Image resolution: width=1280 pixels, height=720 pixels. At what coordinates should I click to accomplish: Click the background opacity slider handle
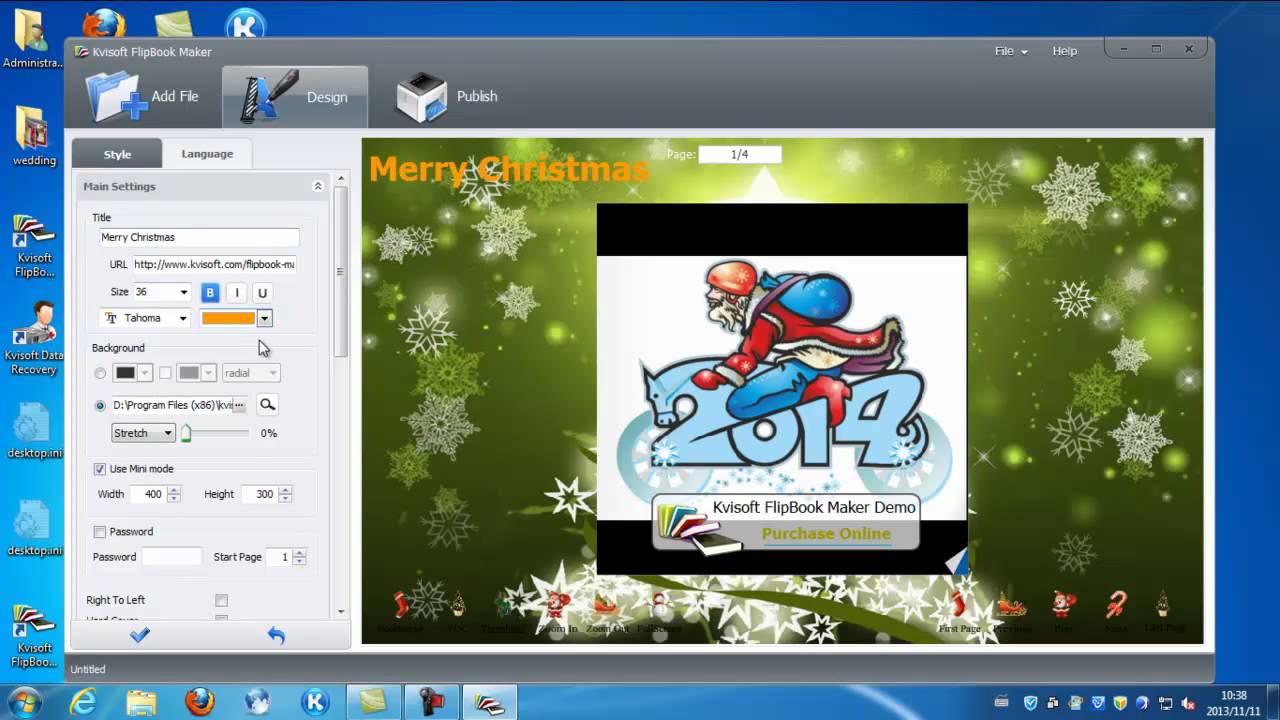186,433
